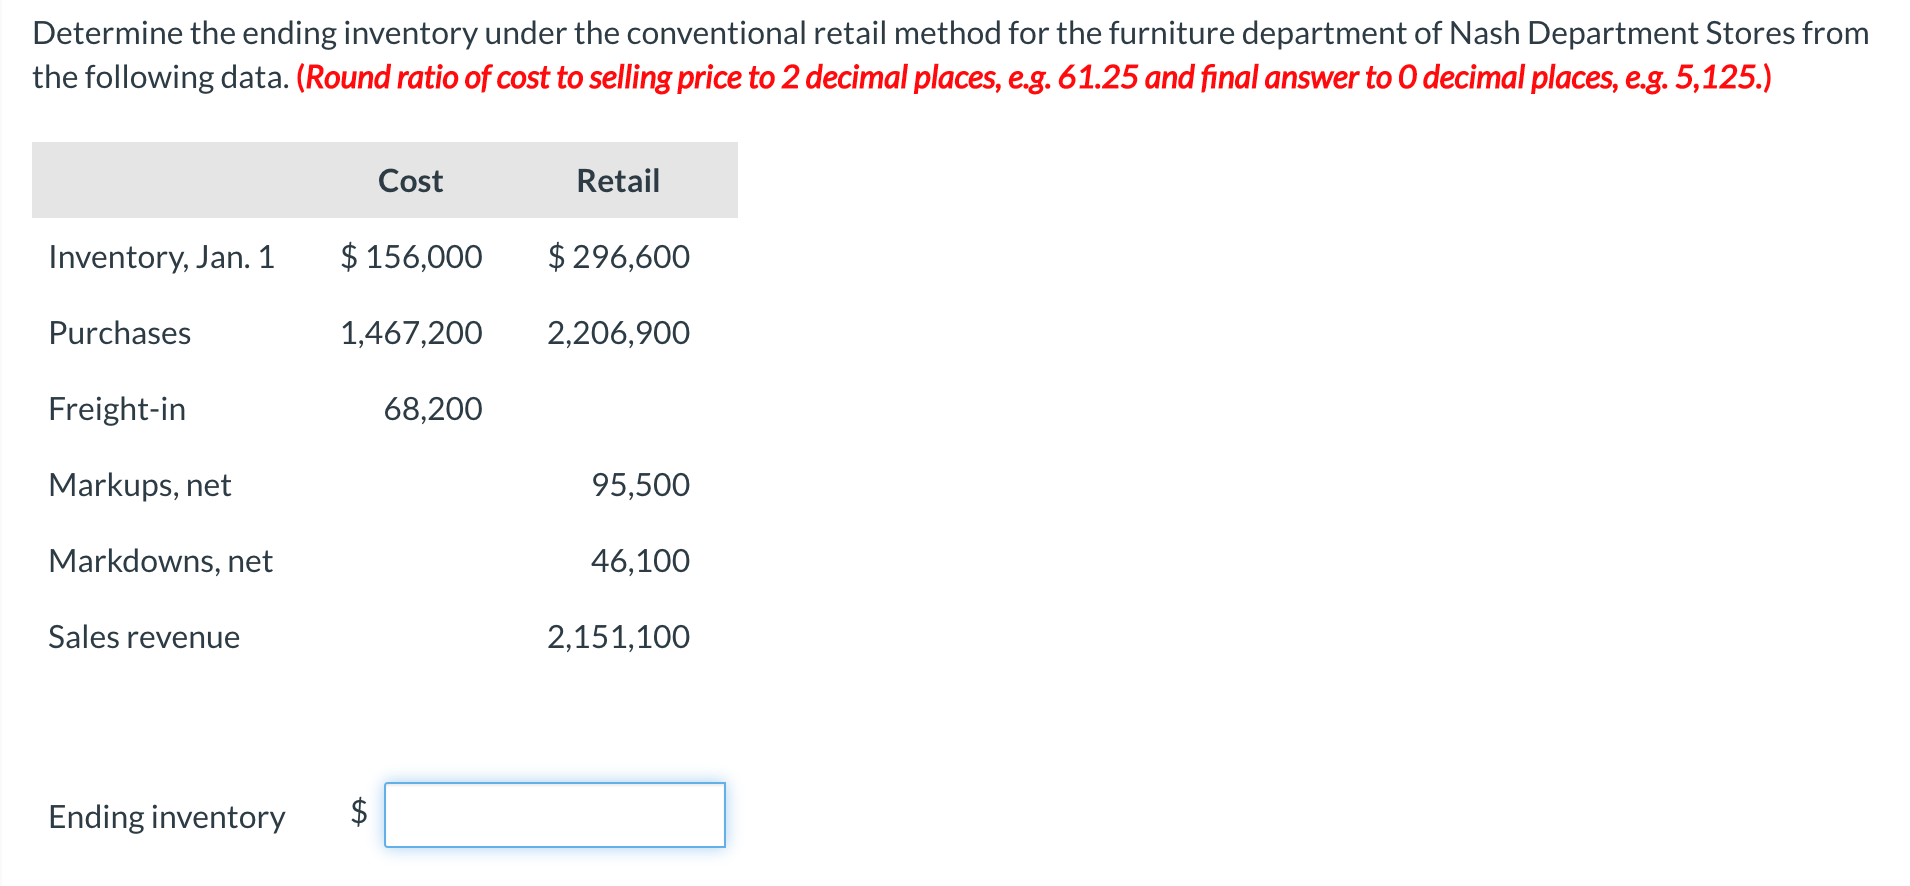The height and width of the screenshot is (886, 1910).
Task: Select the 95,500 markups amount
Action: point(640,485)
